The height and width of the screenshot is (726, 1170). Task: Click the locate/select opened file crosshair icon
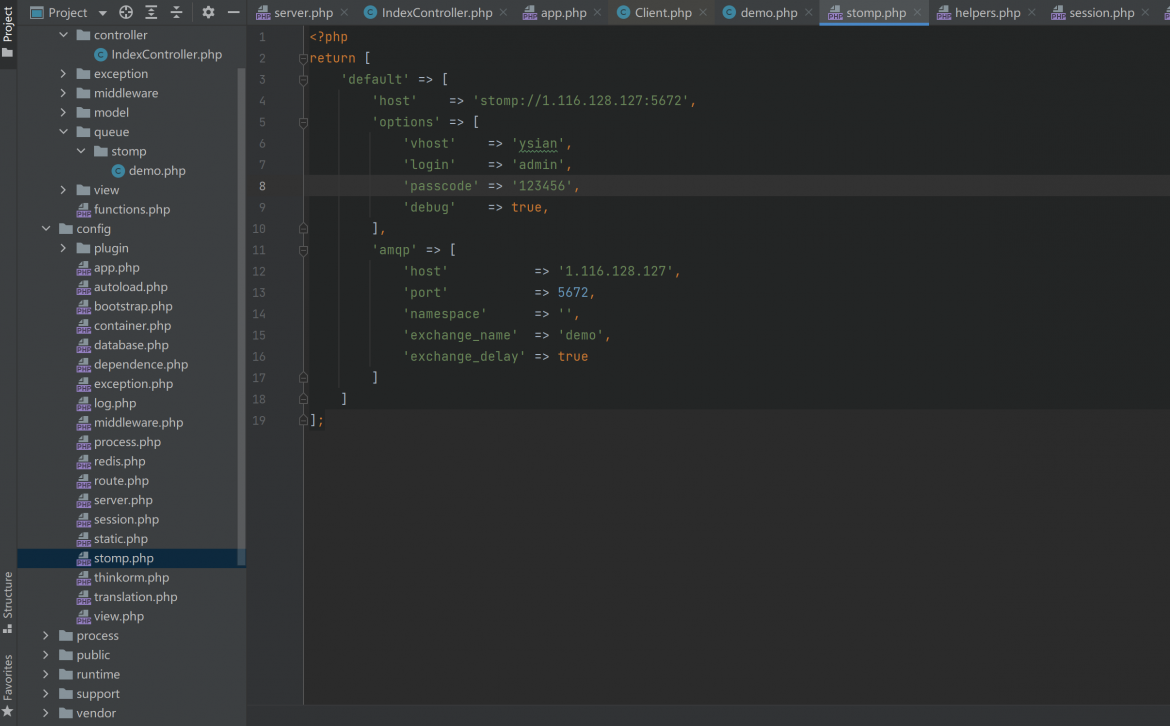click(126, 12)
